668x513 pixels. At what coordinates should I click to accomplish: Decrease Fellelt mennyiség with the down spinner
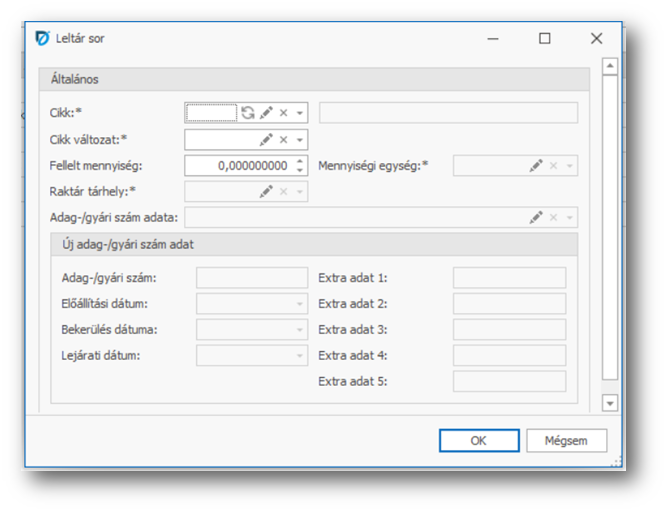pos(300,171)
